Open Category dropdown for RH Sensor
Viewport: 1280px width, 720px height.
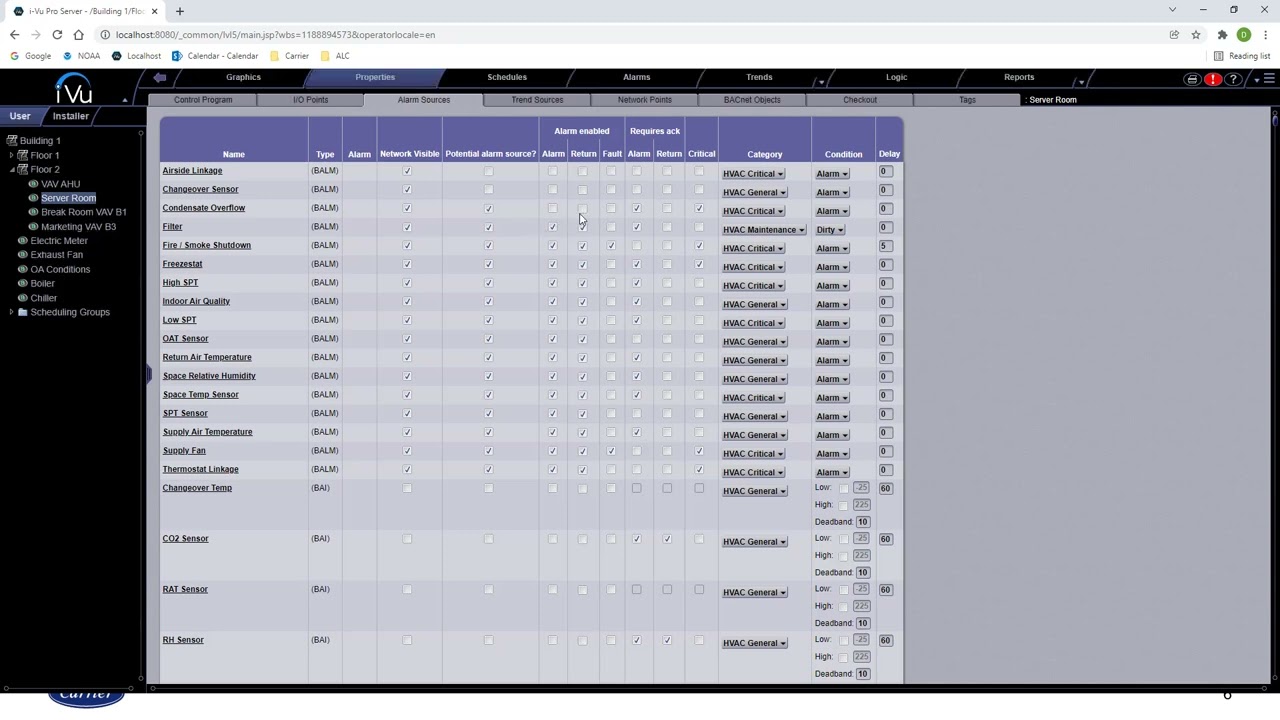[754, 643]
